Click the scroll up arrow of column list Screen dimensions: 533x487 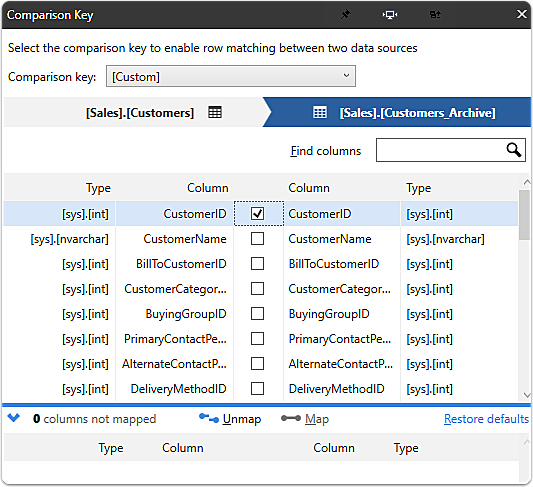pyautogui.click(x=526, y=182)
